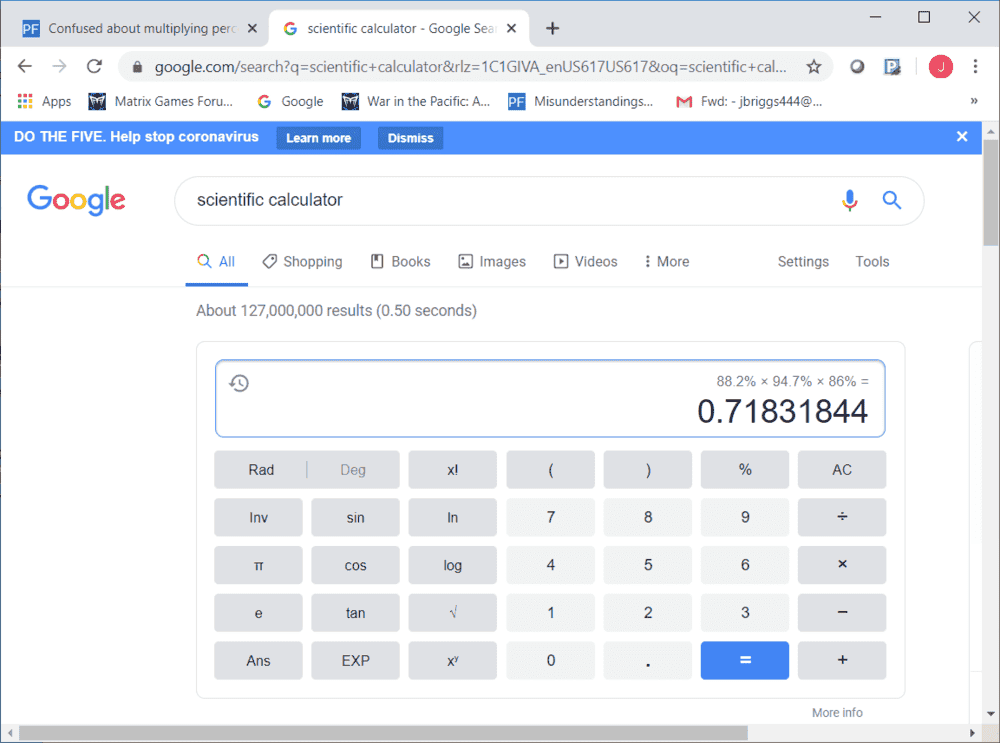Click the blue magnifier search icon
Viewport: 1000px width, 743px height.
(x=892, y=200)
